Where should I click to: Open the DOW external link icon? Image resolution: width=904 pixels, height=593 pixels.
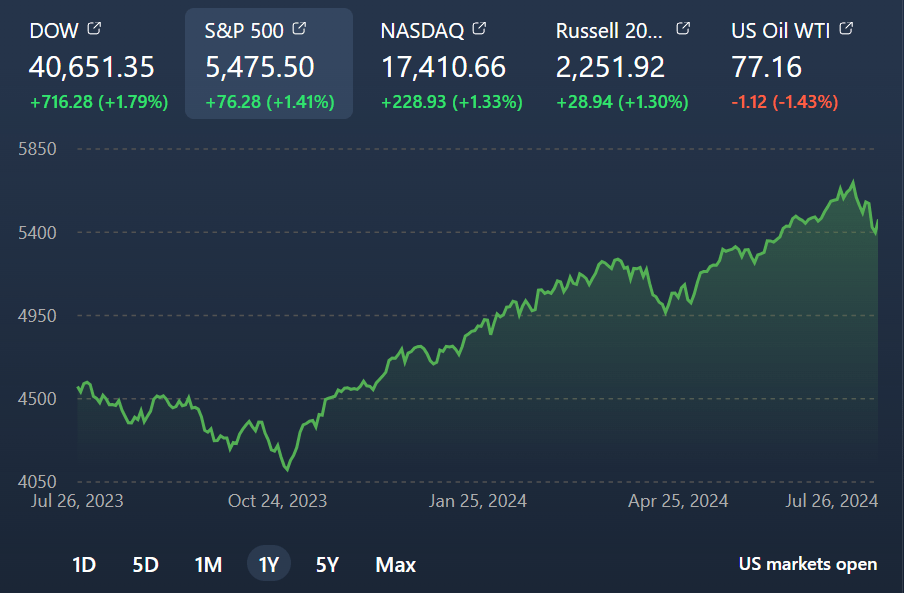[x=94, y=29]
